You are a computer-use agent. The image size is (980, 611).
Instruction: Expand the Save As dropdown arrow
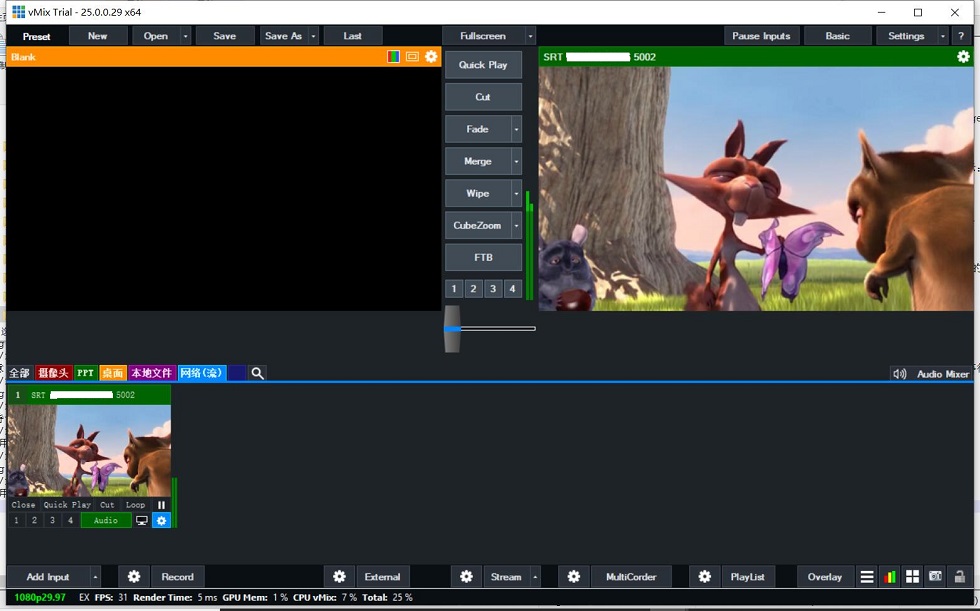pyautogui.click(x=314, y=36)
